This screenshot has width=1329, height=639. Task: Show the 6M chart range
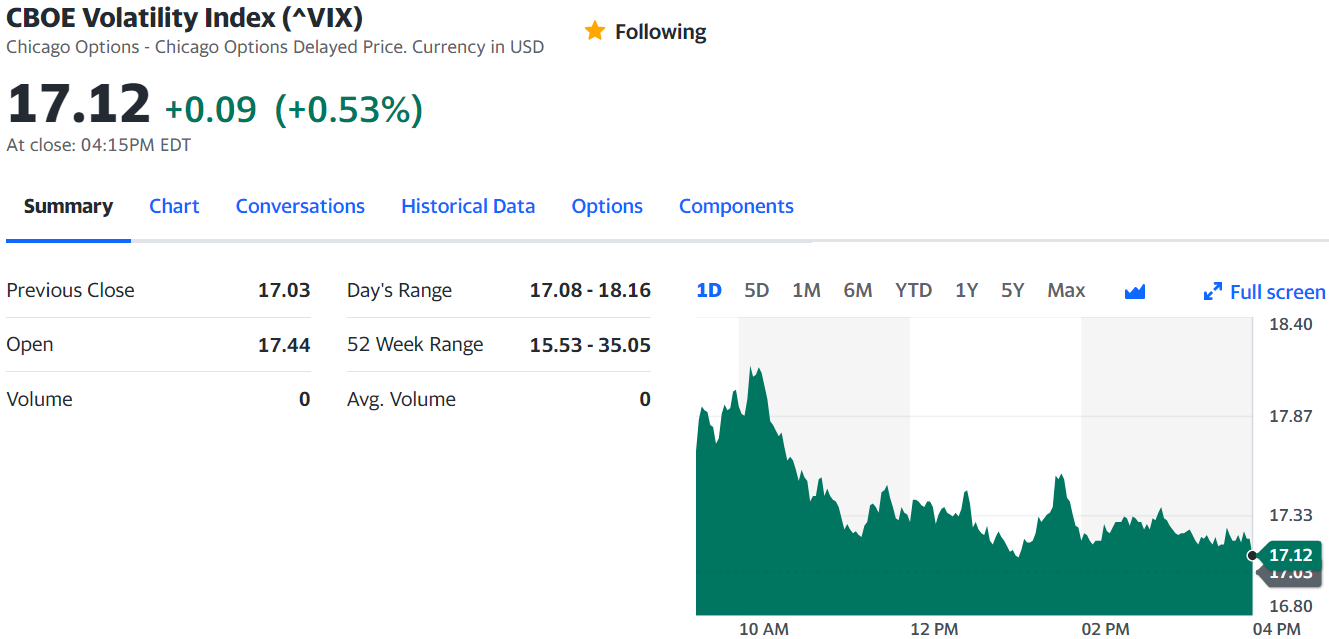pos(858,290)
